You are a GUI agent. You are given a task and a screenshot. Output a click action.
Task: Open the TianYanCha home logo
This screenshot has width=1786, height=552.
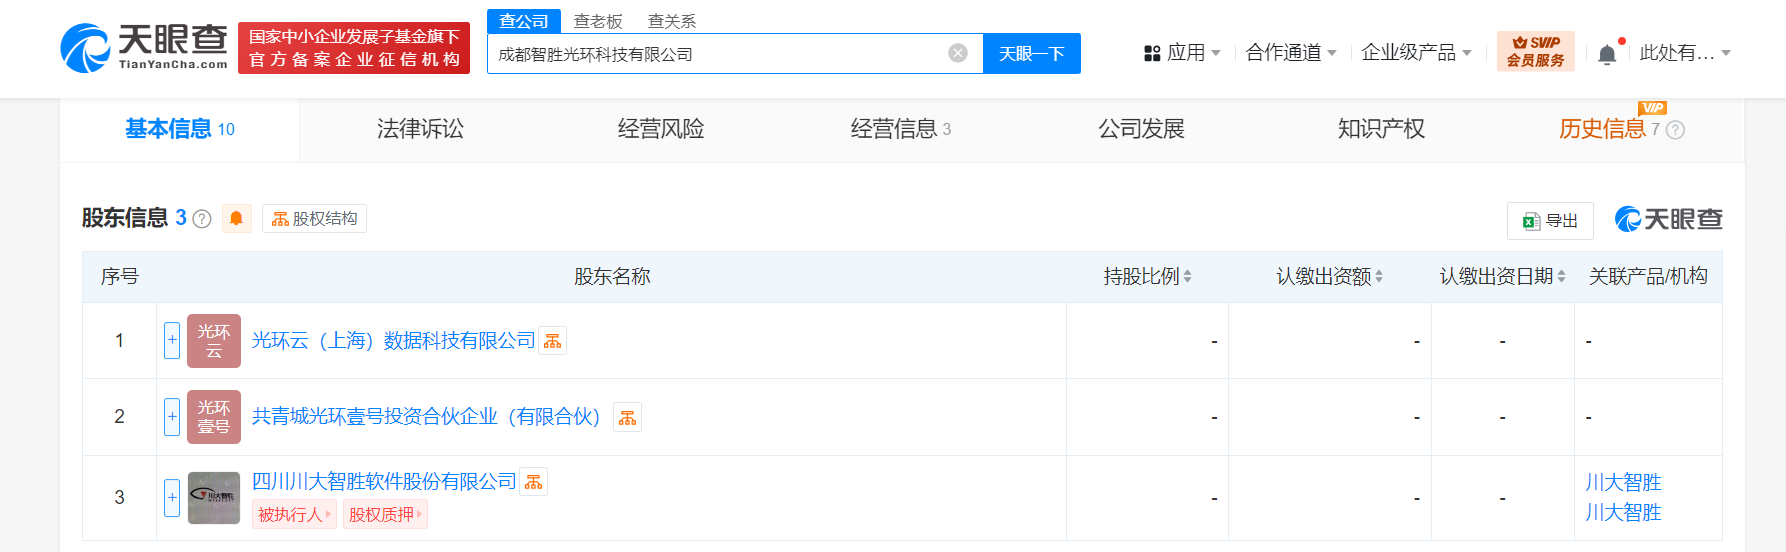tap(144, 48)
